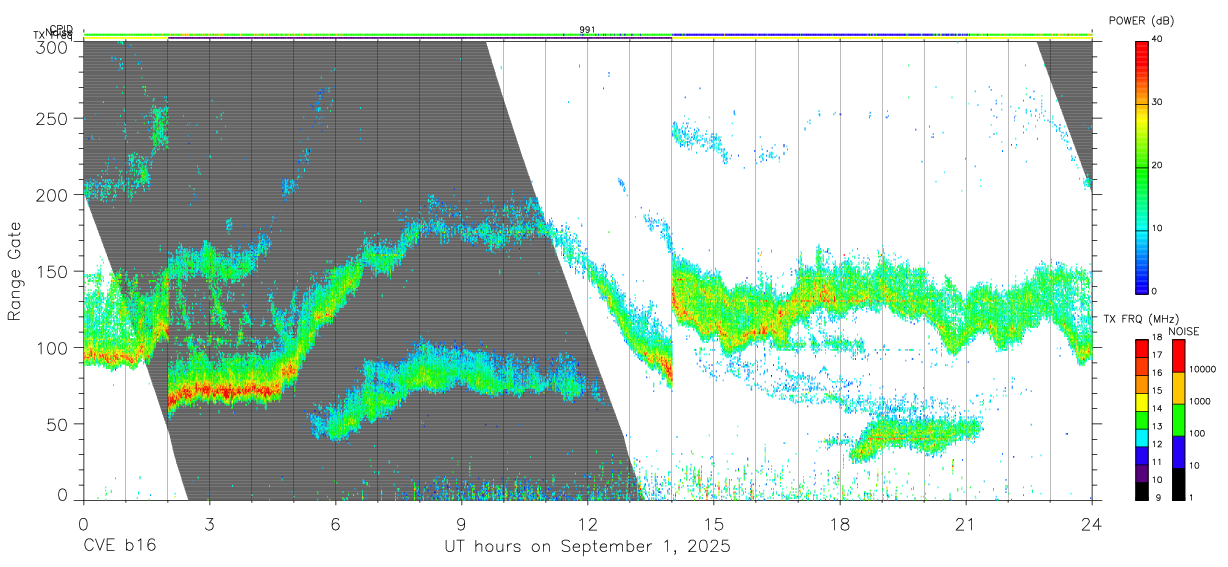
Task: Click the green 13–14 MHz TX FRQ swatch
Action: 1141,418
